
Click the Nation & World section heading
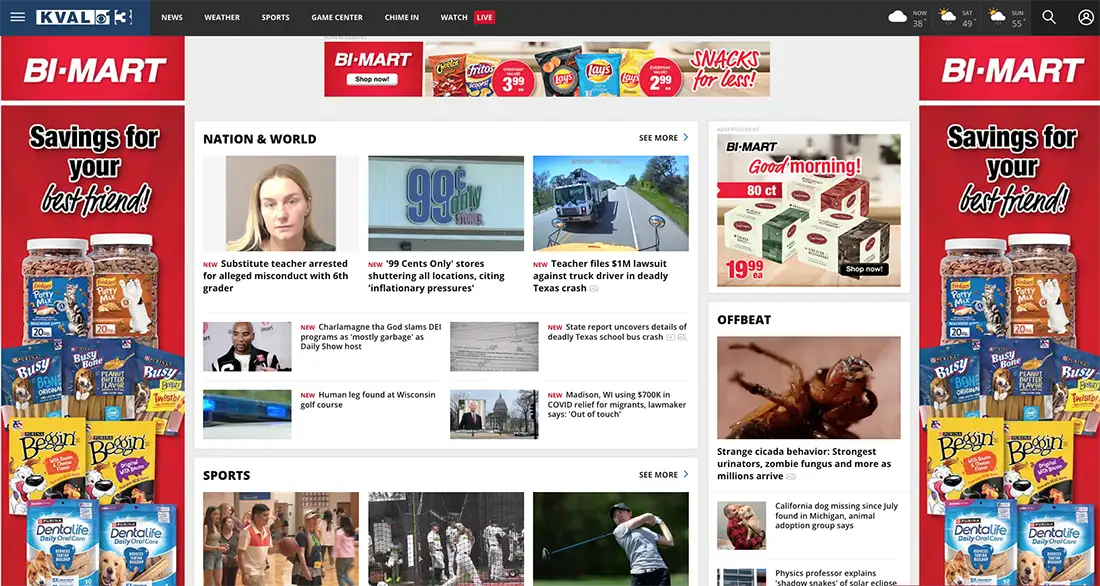260,139
